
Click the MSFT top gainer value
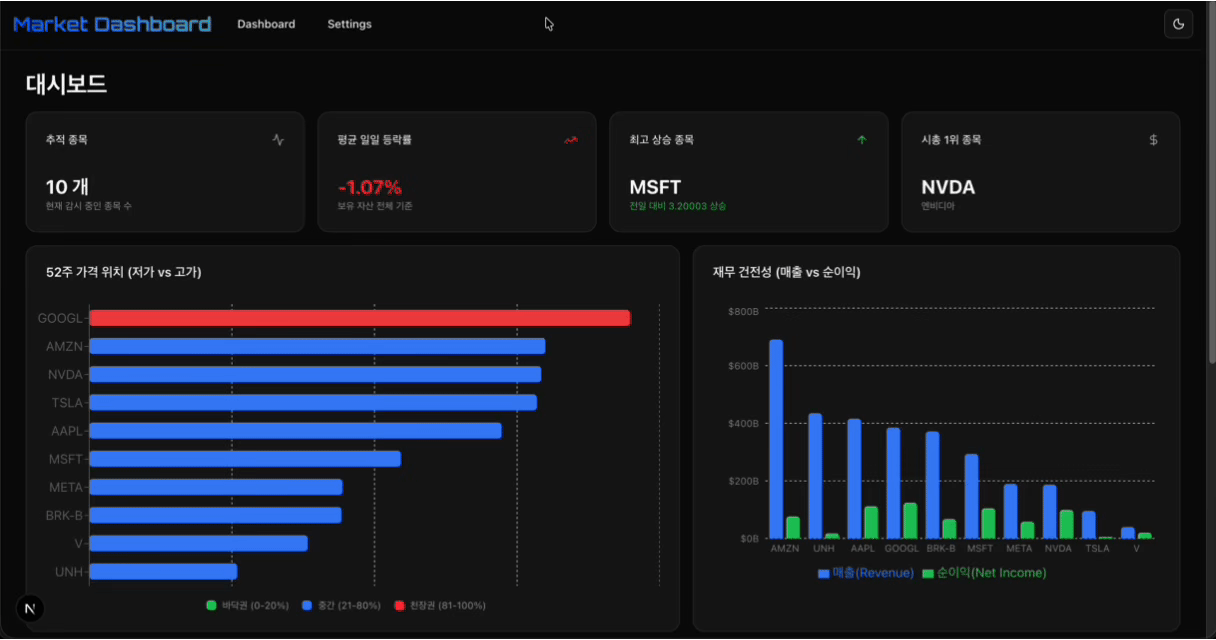click(655, 187)
